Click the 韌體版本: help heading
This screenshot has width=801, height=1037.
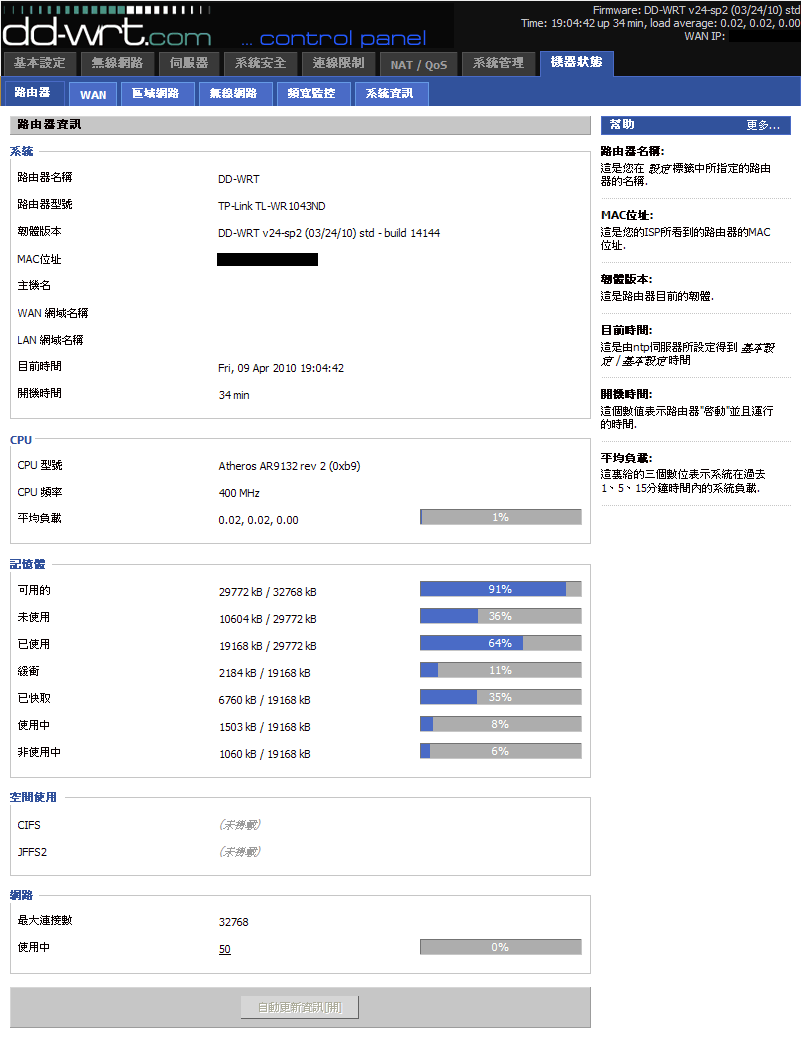pyautogui.click(x=626, y=279)
